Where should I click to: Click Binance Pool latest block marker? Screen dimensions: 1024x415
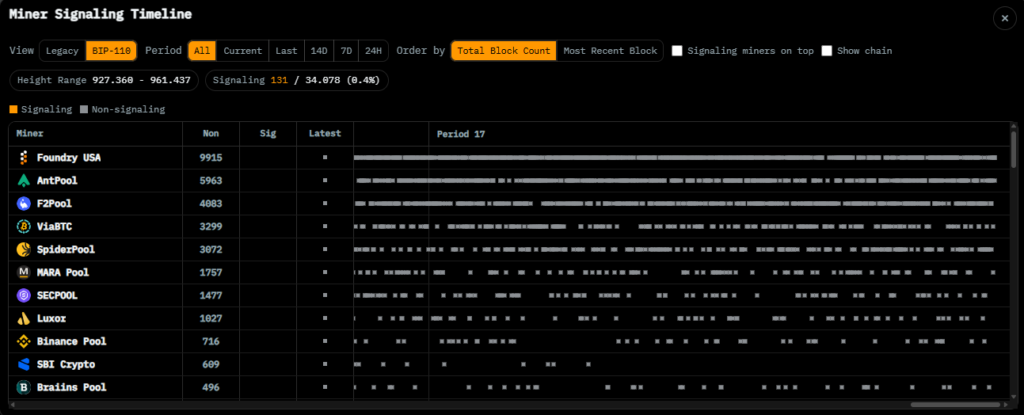point(325,342)
